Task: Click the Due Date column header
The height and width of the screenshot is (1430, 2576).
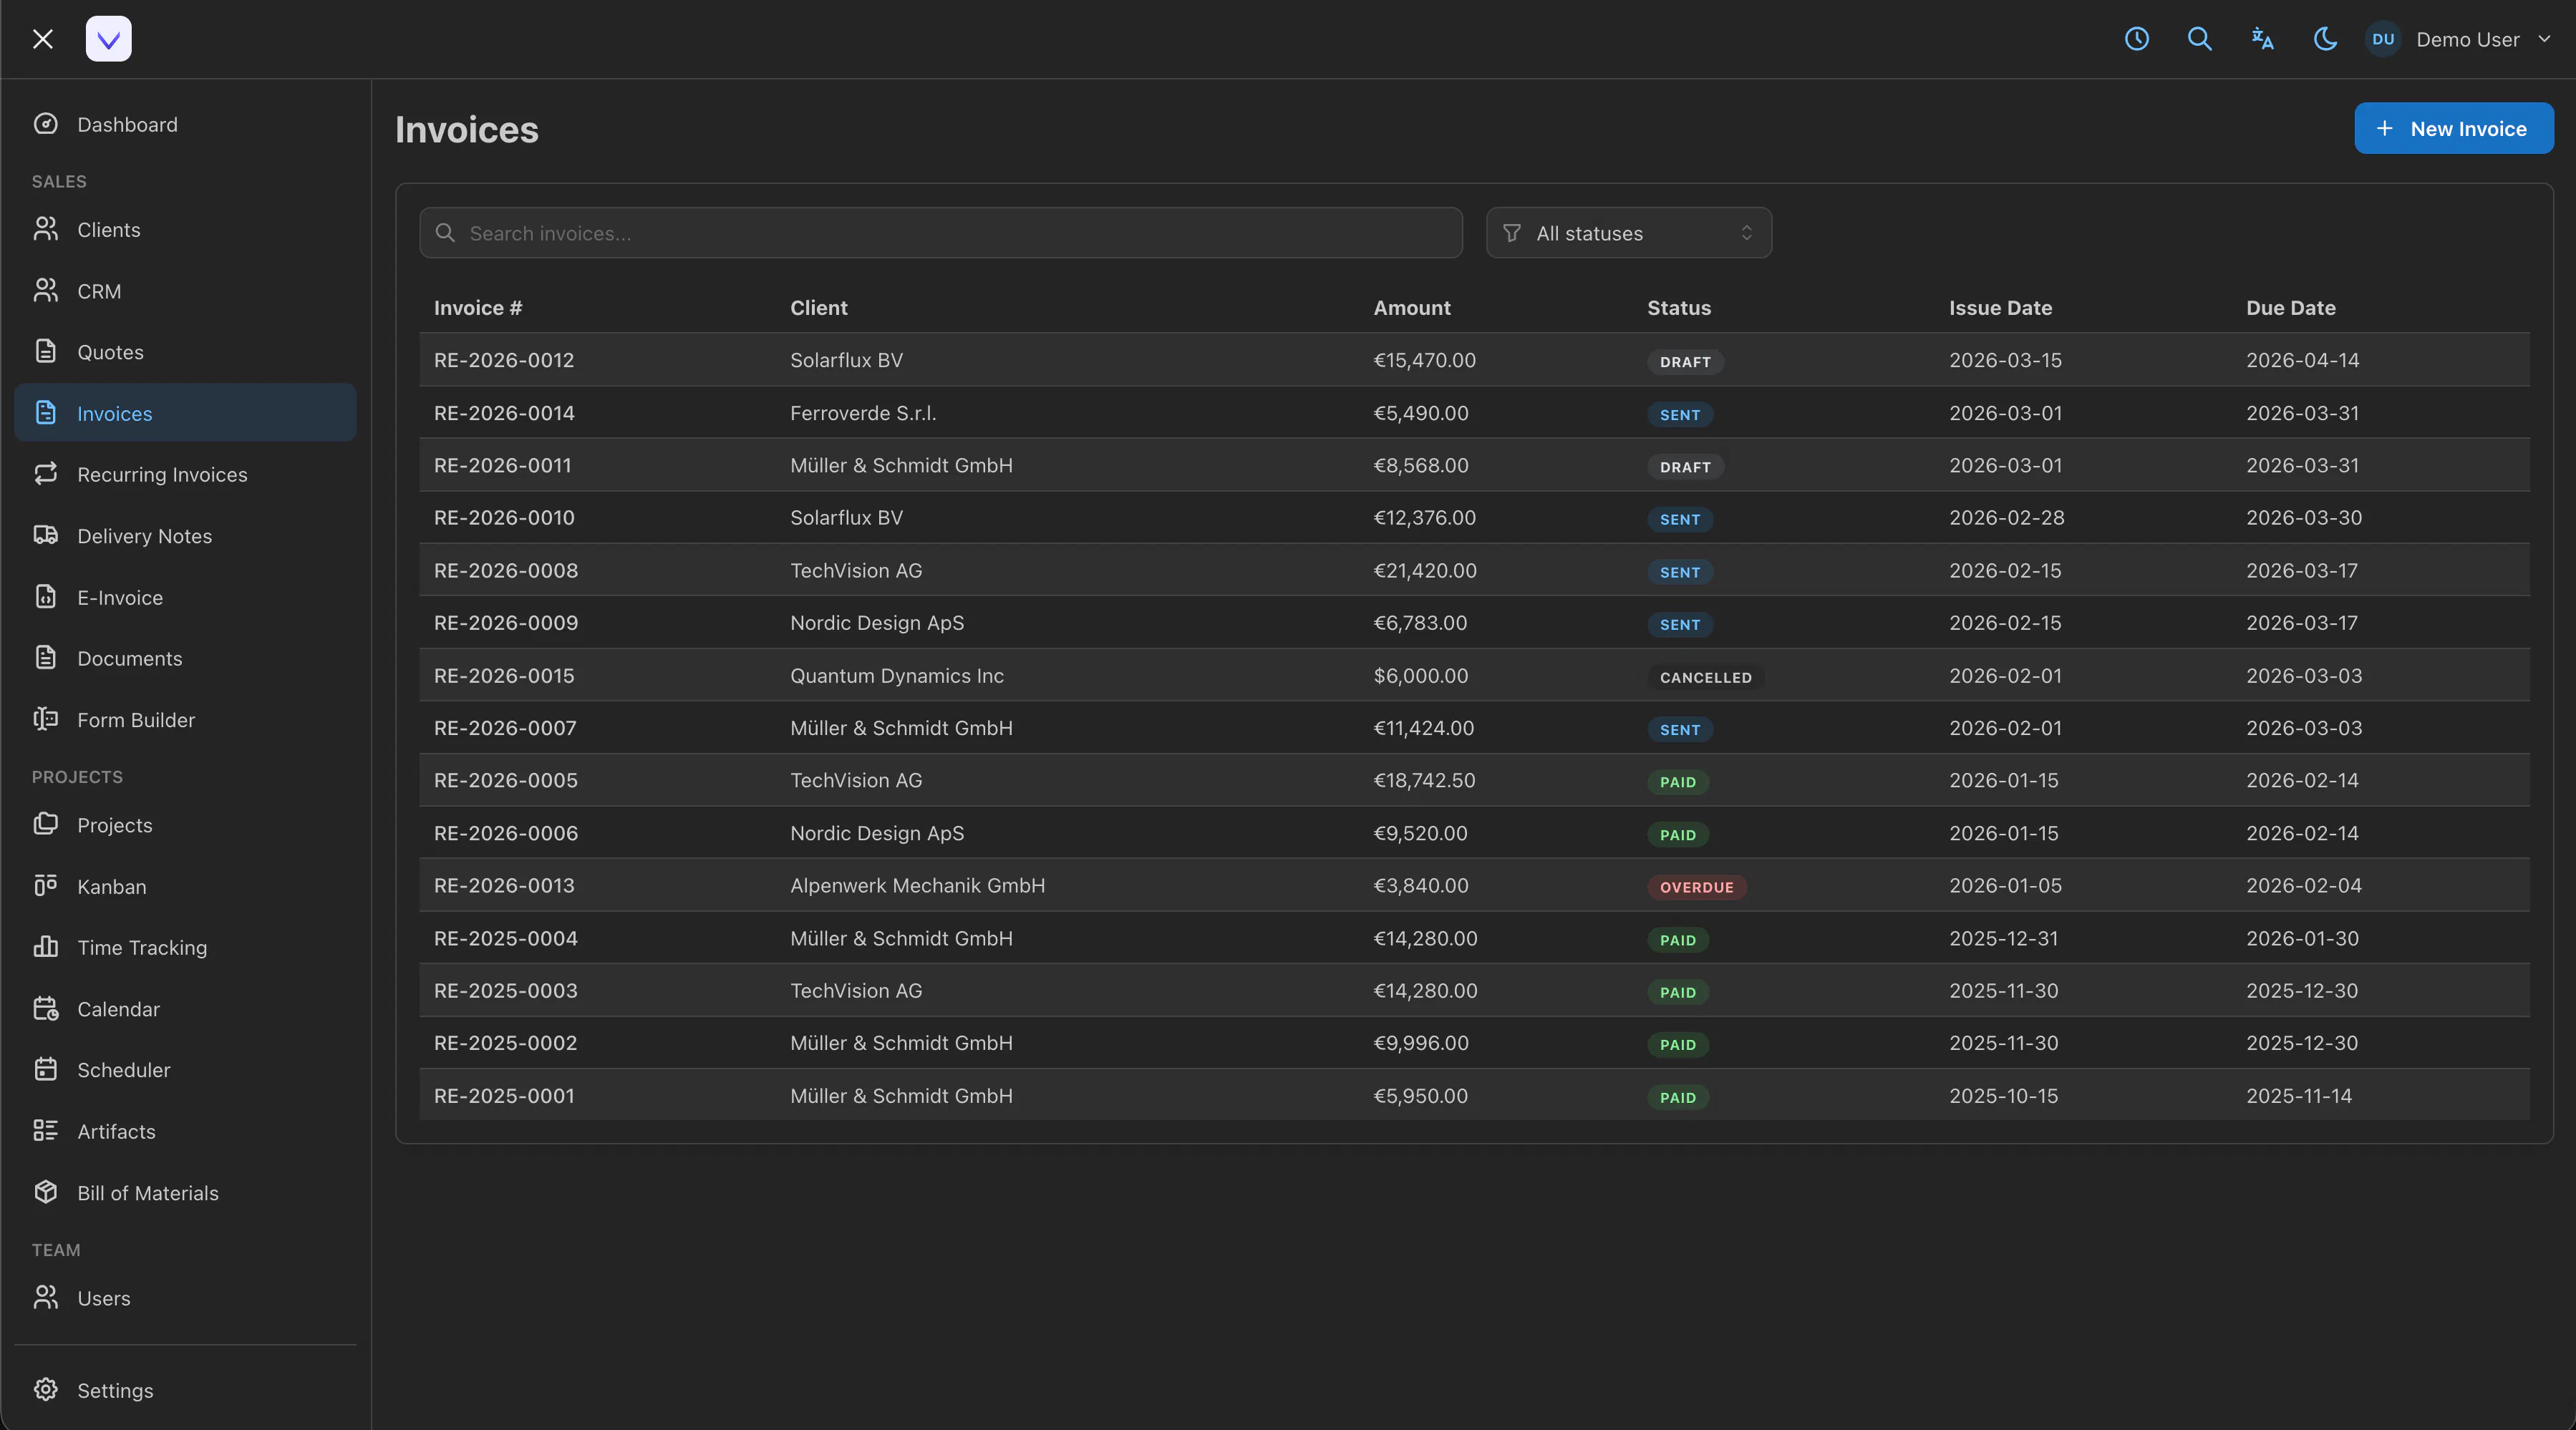Action: [x=2291, y=308]
